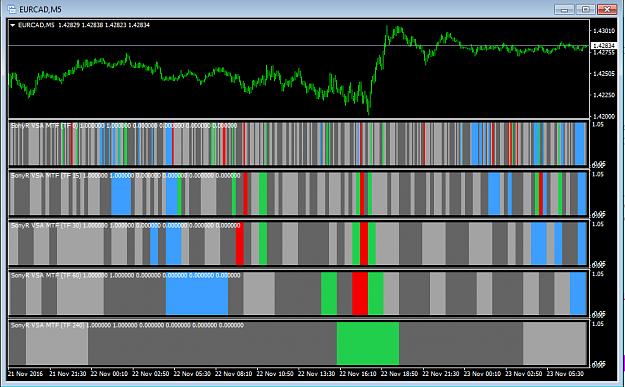The image size is (625, 387).
Task: Select the SonyR VSA MTF [TF 15] indicator label
Action: click(46, 175)
